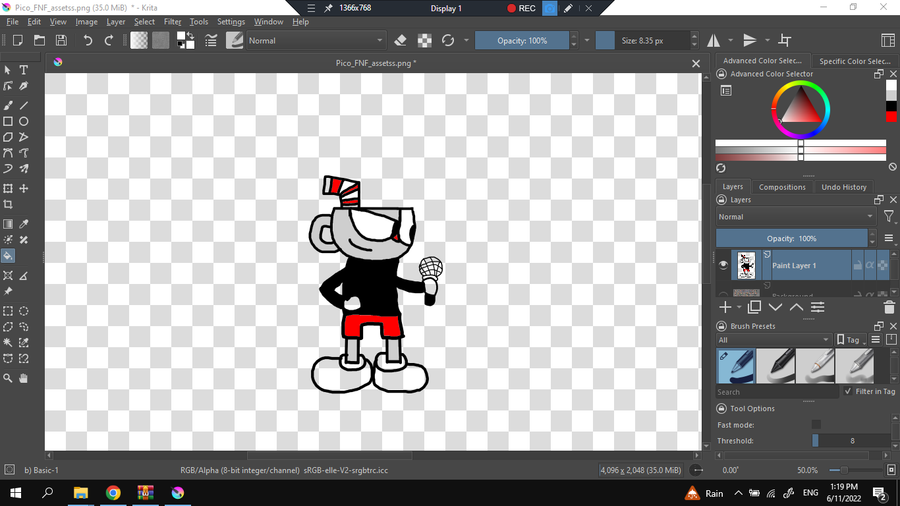This screenshot has height=506, width=900.
Task: Open layer blending mode Normal dropdown
Action: (x=796, y=217)
